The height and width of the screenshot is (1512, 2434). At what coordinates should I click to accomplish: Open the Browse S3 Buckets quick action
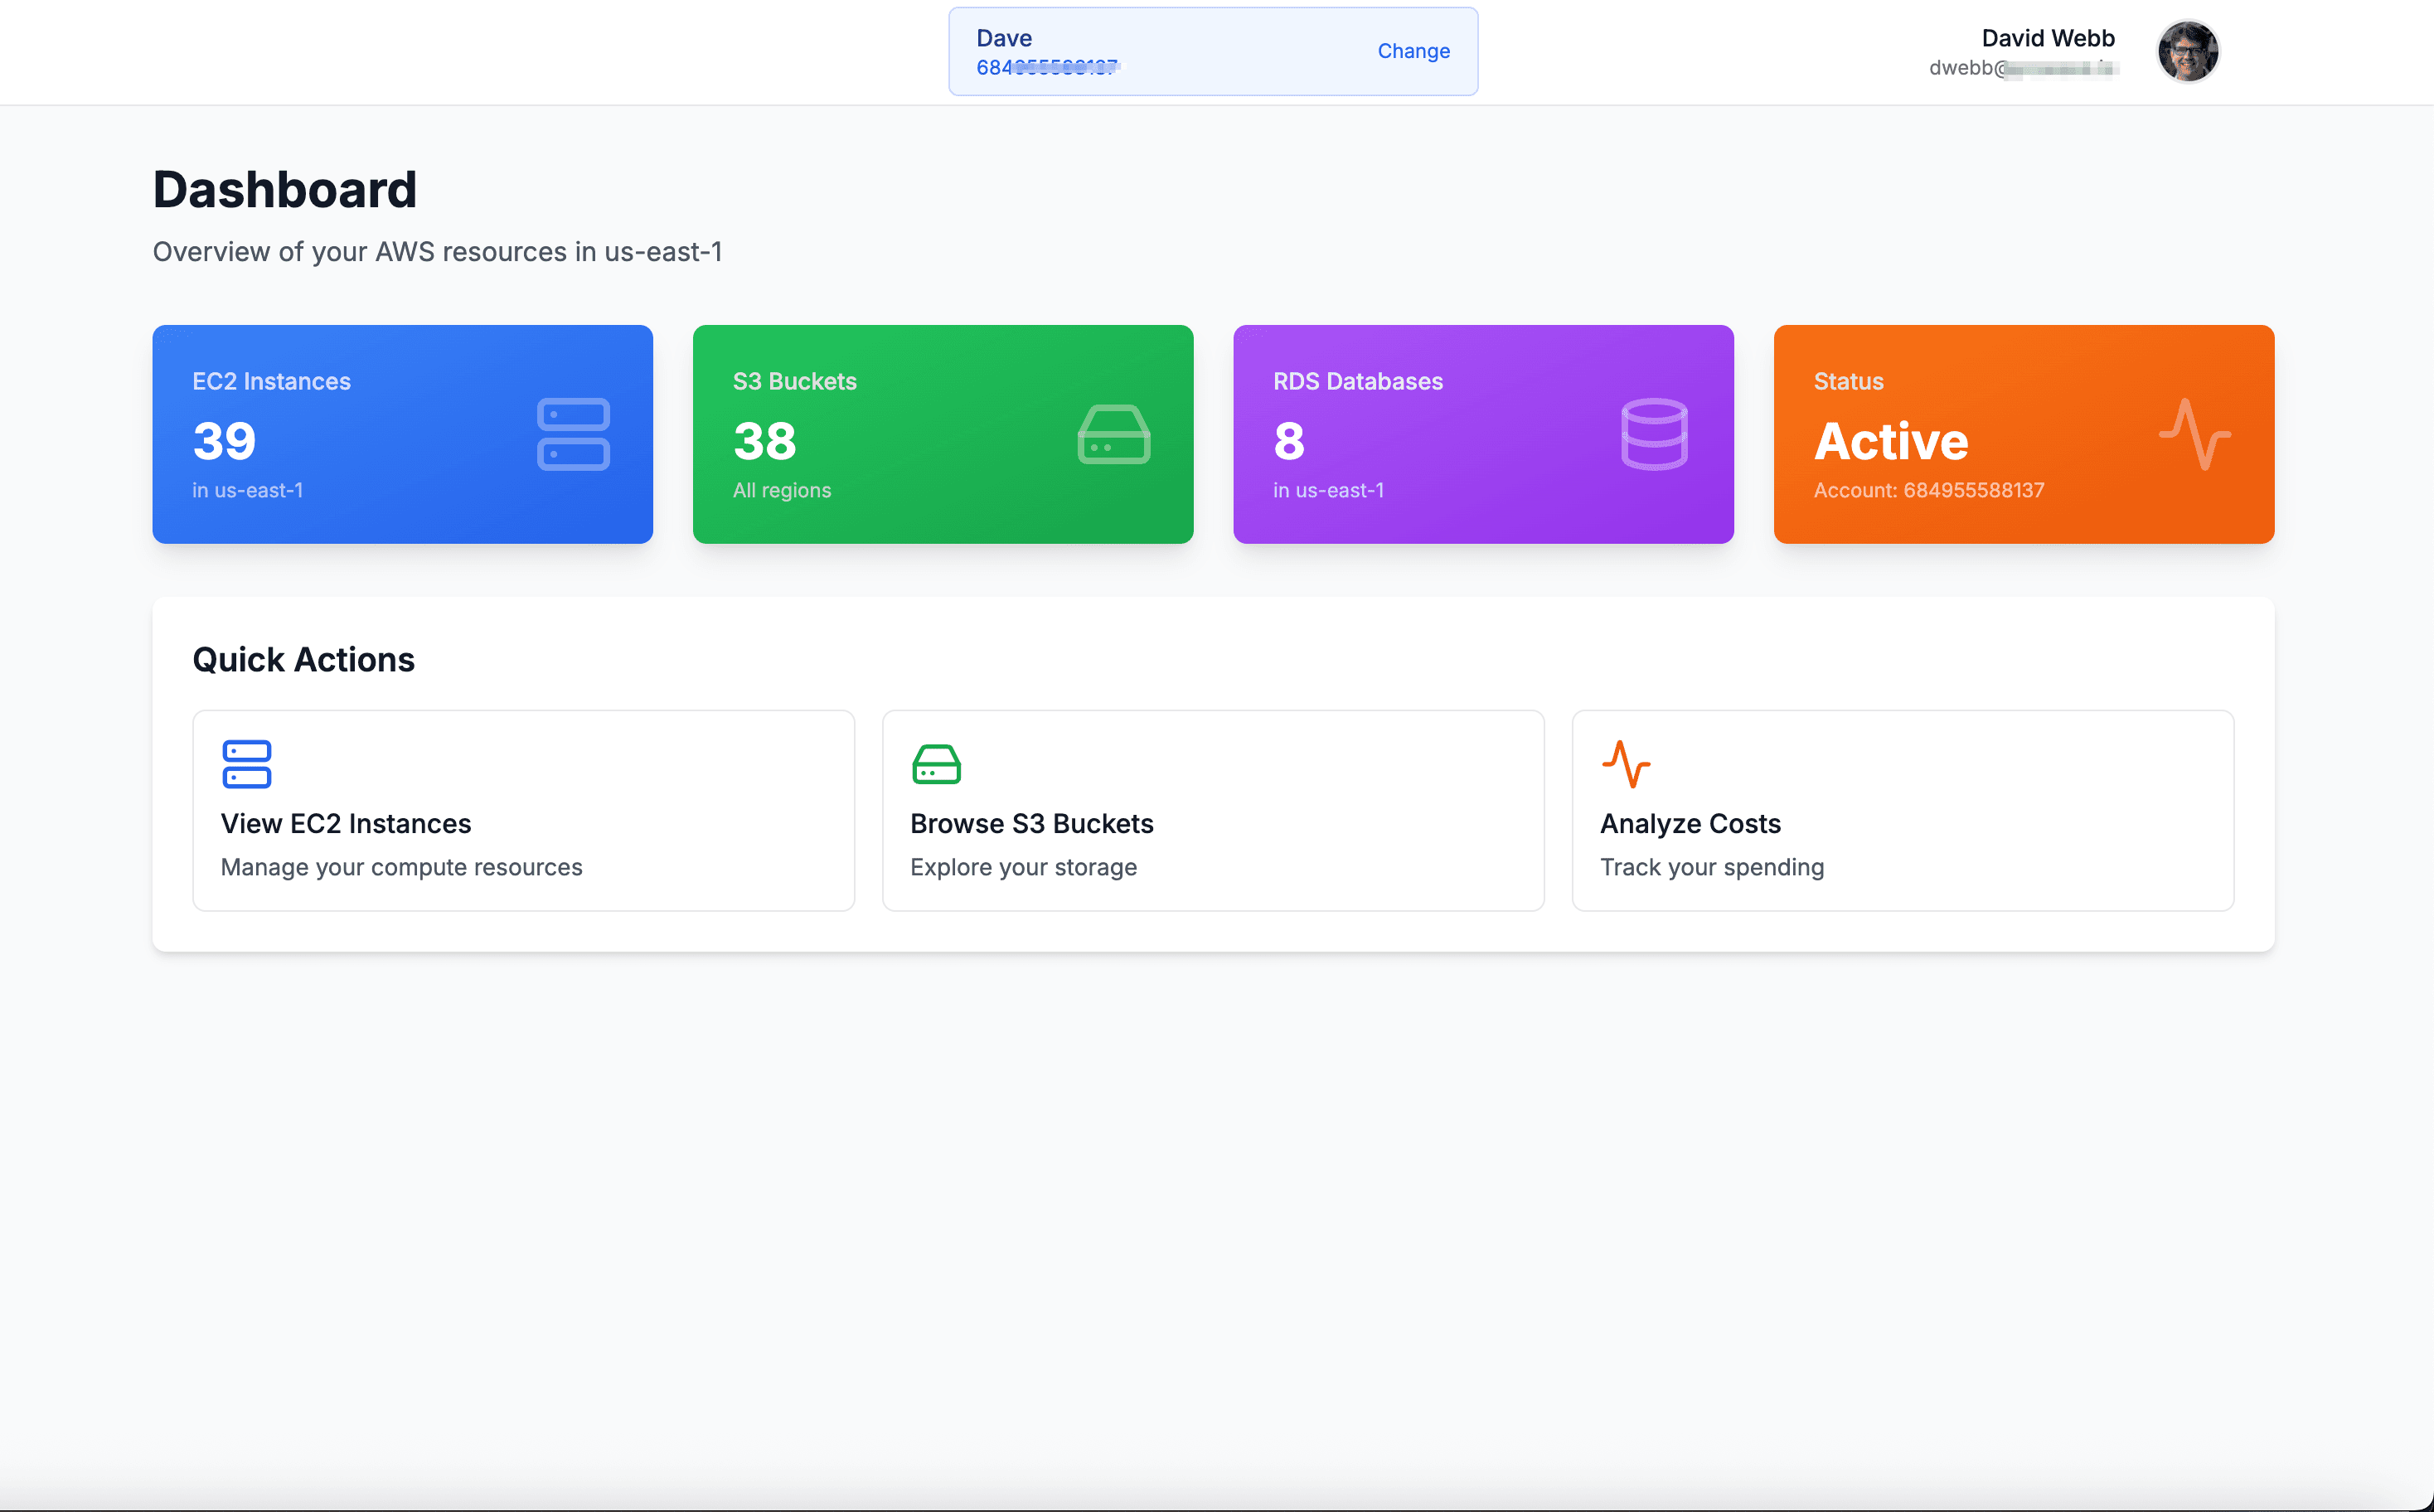click(1213, 810)
